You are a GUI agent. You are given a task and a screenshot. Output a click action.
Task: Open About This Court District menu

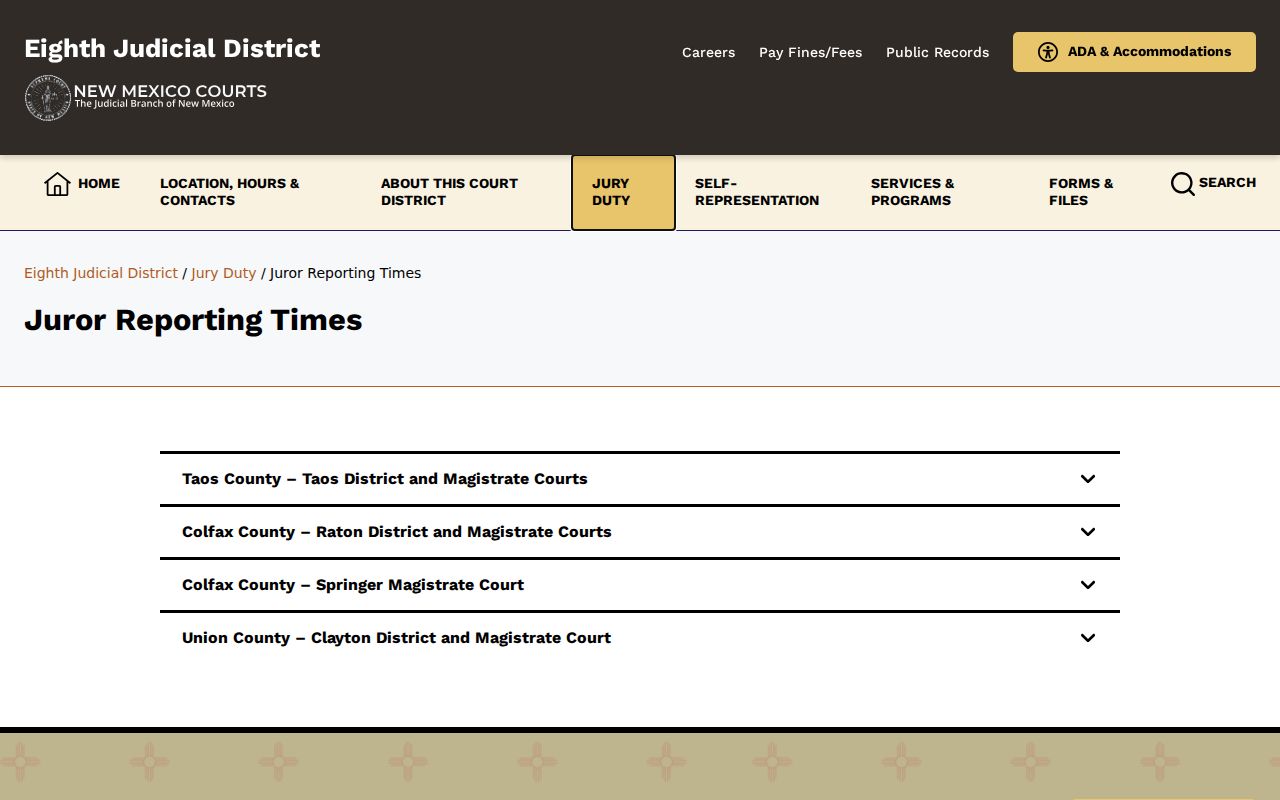coord(449,192)
